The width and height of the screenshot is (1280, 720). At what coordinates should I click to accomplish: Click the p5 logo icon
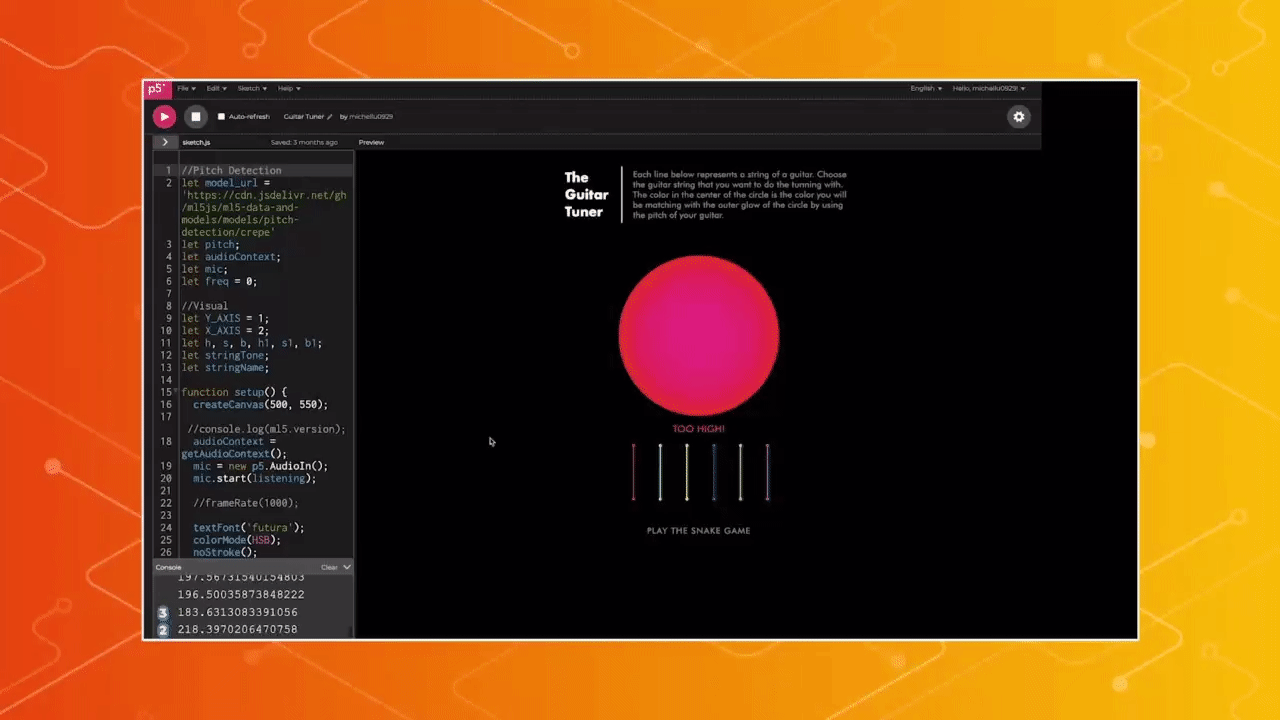click(157, 89)
